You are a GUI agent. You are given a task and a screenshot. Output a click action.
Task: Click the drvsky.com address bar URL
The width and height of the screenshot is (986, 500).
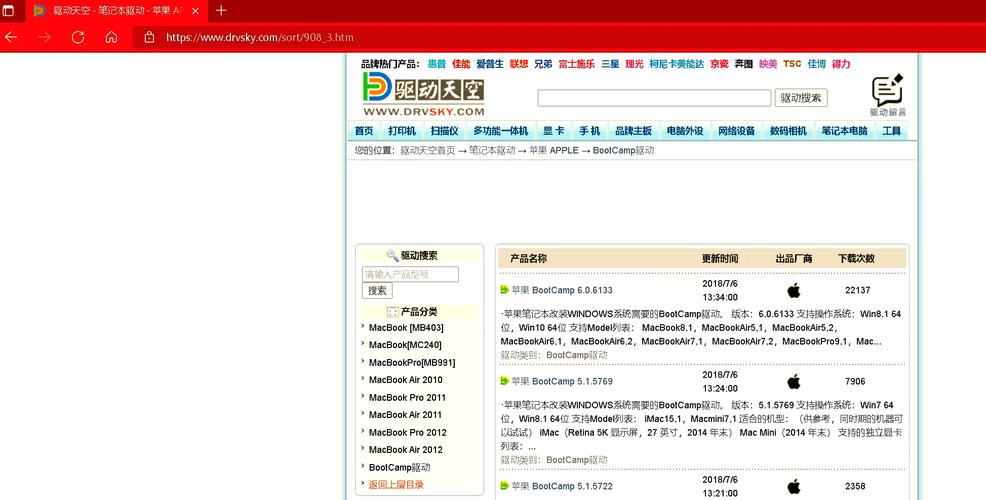coord(260,38)
